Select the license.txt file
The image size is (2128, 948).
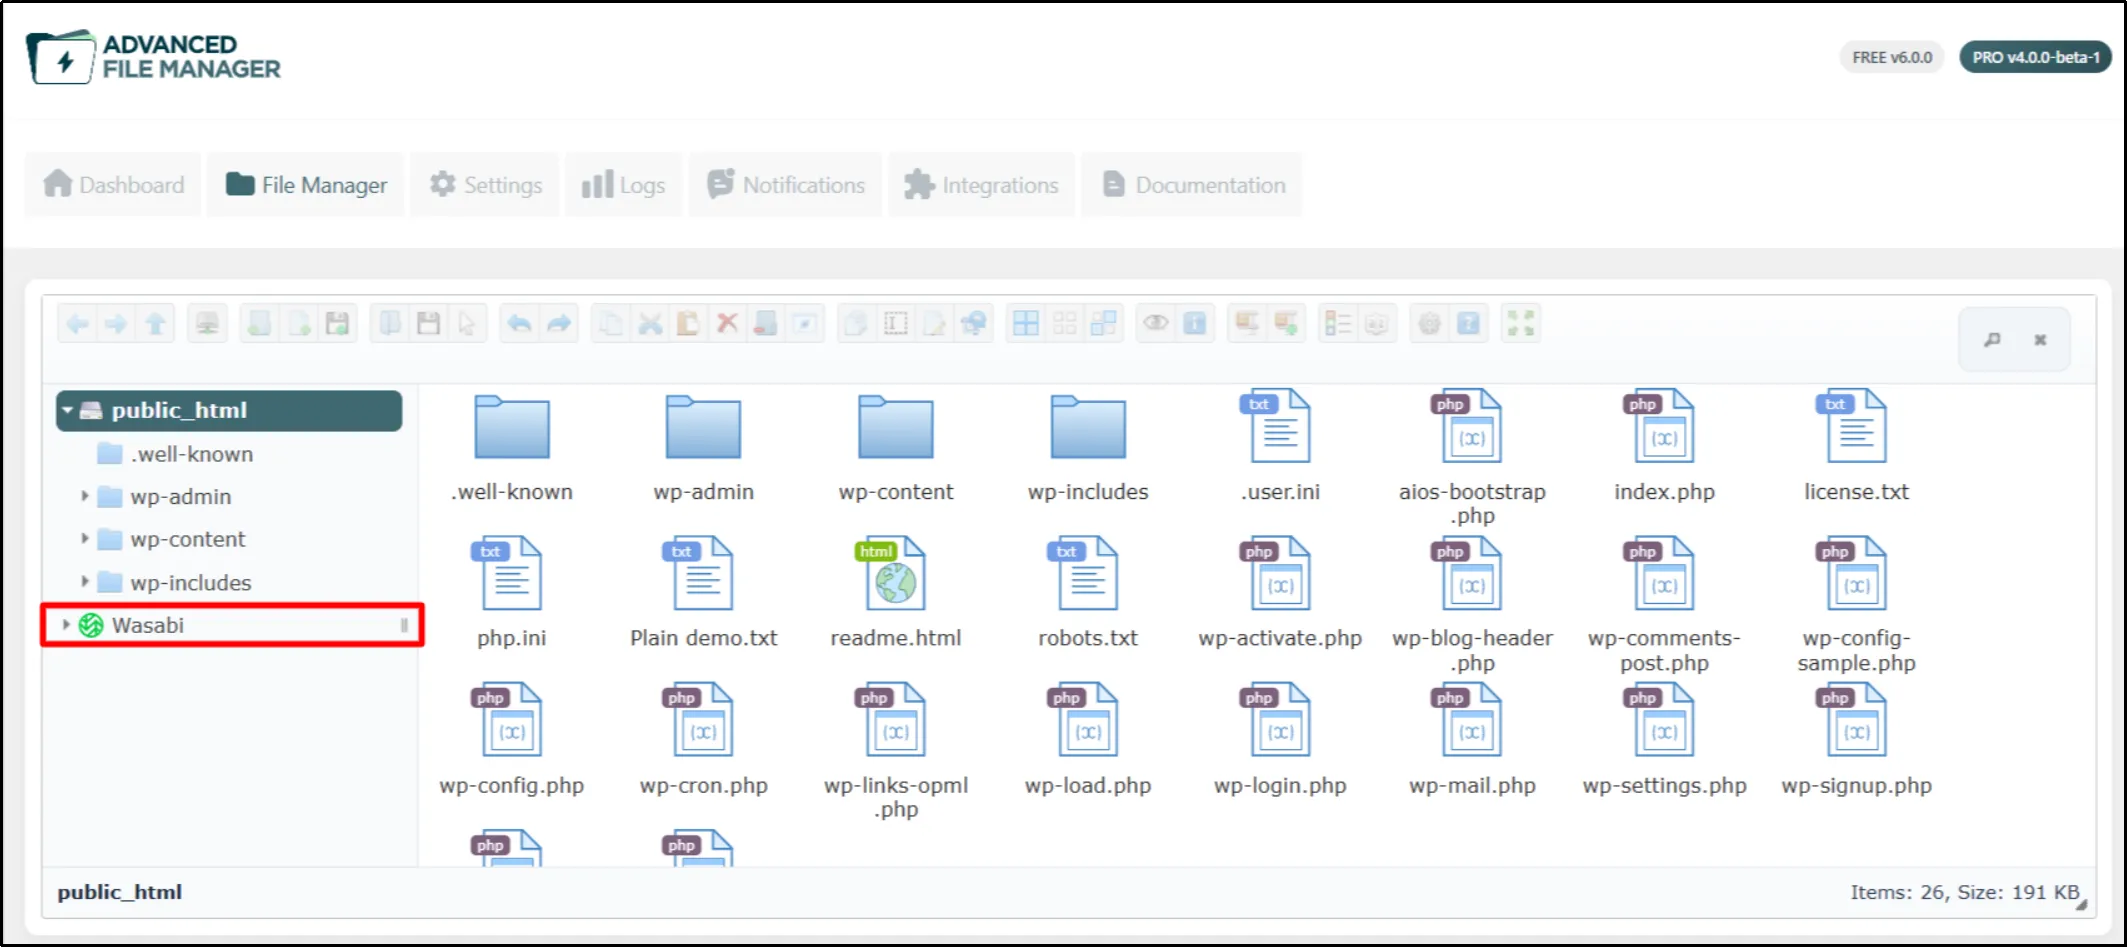pos(1856,448)
